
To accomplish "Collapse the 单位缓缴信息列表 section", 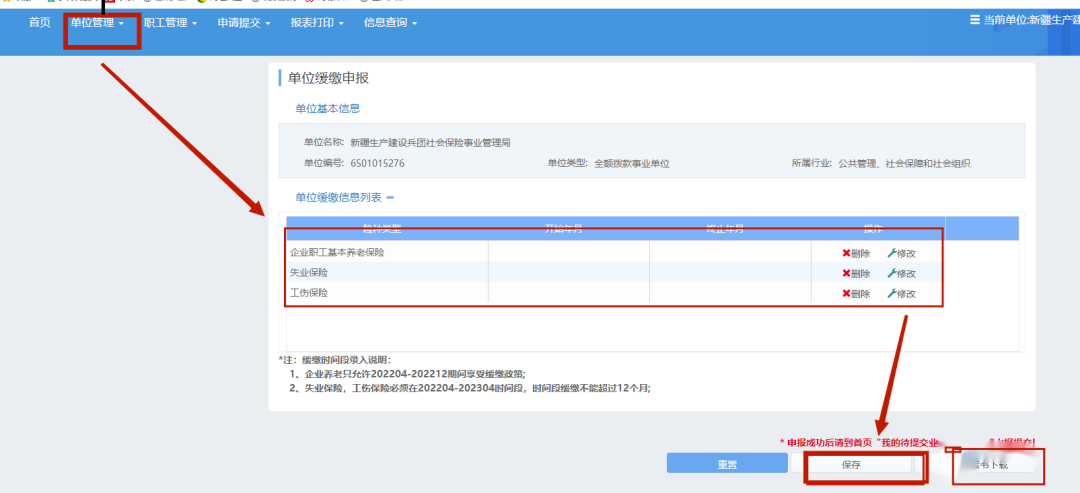I will (390, 198).
